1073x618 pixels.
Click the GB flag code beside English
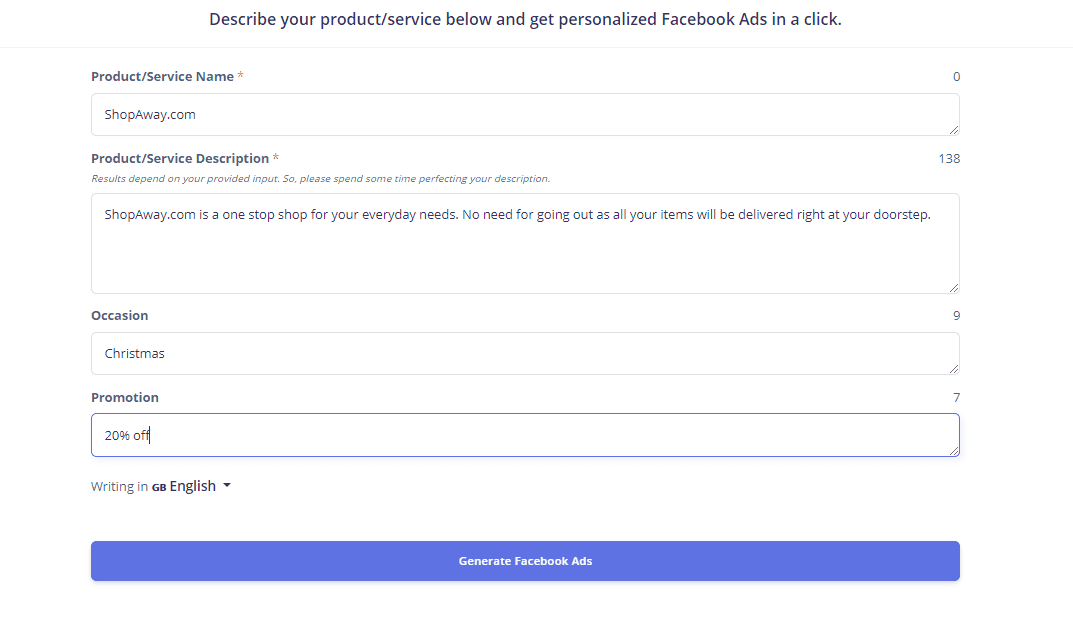159,487
